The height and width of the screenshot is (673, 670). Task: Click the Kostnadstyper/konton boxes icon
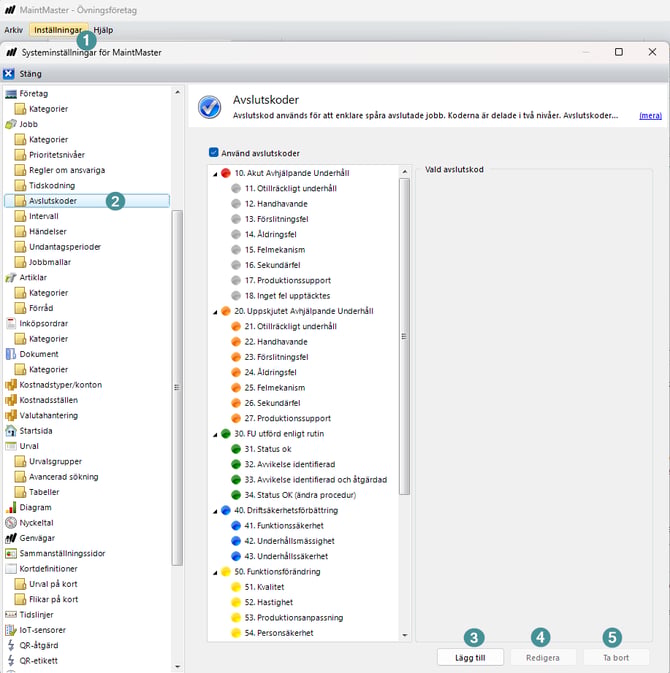point(11,385)
